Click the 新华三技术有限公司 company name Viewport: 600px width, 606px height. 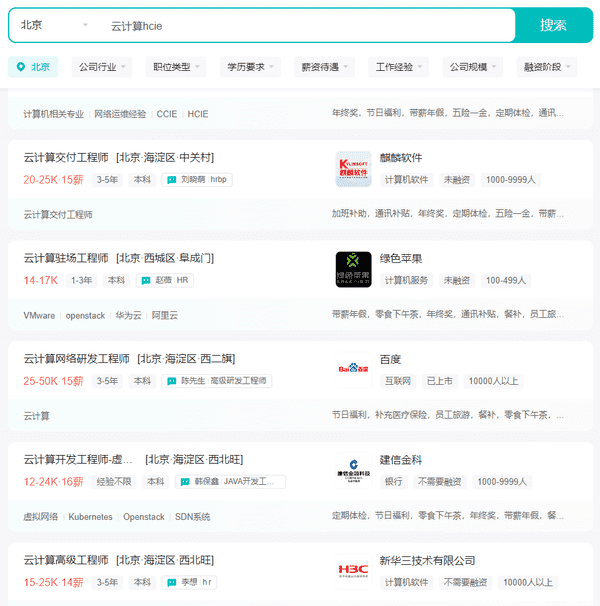point(427,560)
